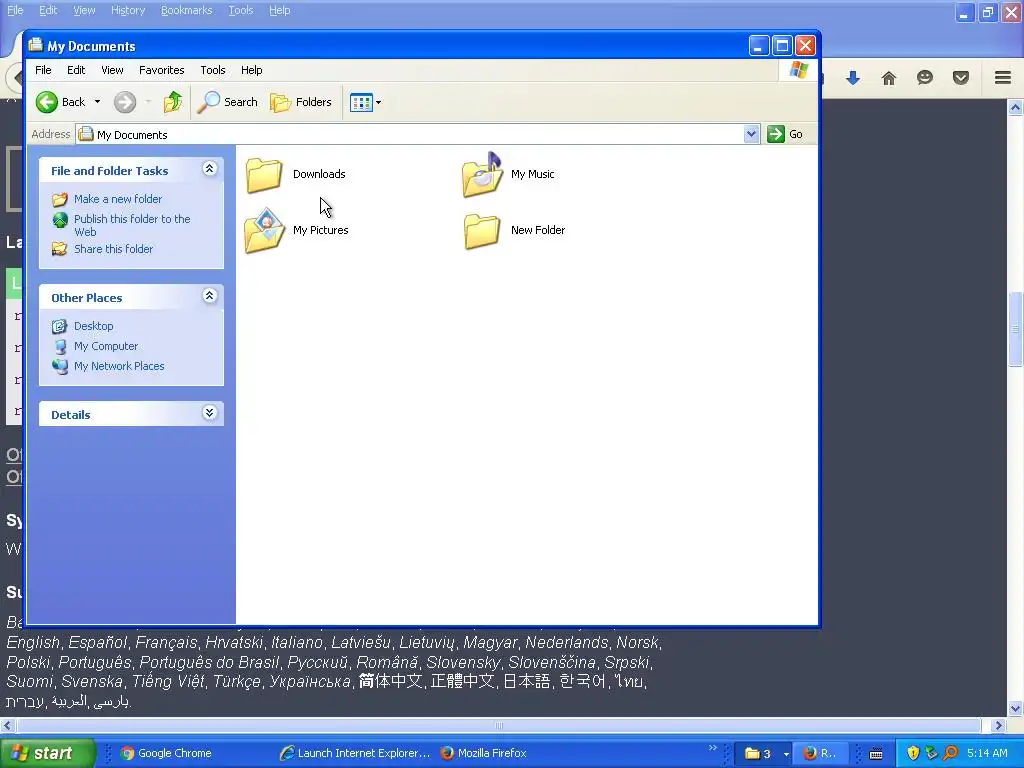
Task: Open the Firefox Bookmarks menu
Action: tap(186, 10)
